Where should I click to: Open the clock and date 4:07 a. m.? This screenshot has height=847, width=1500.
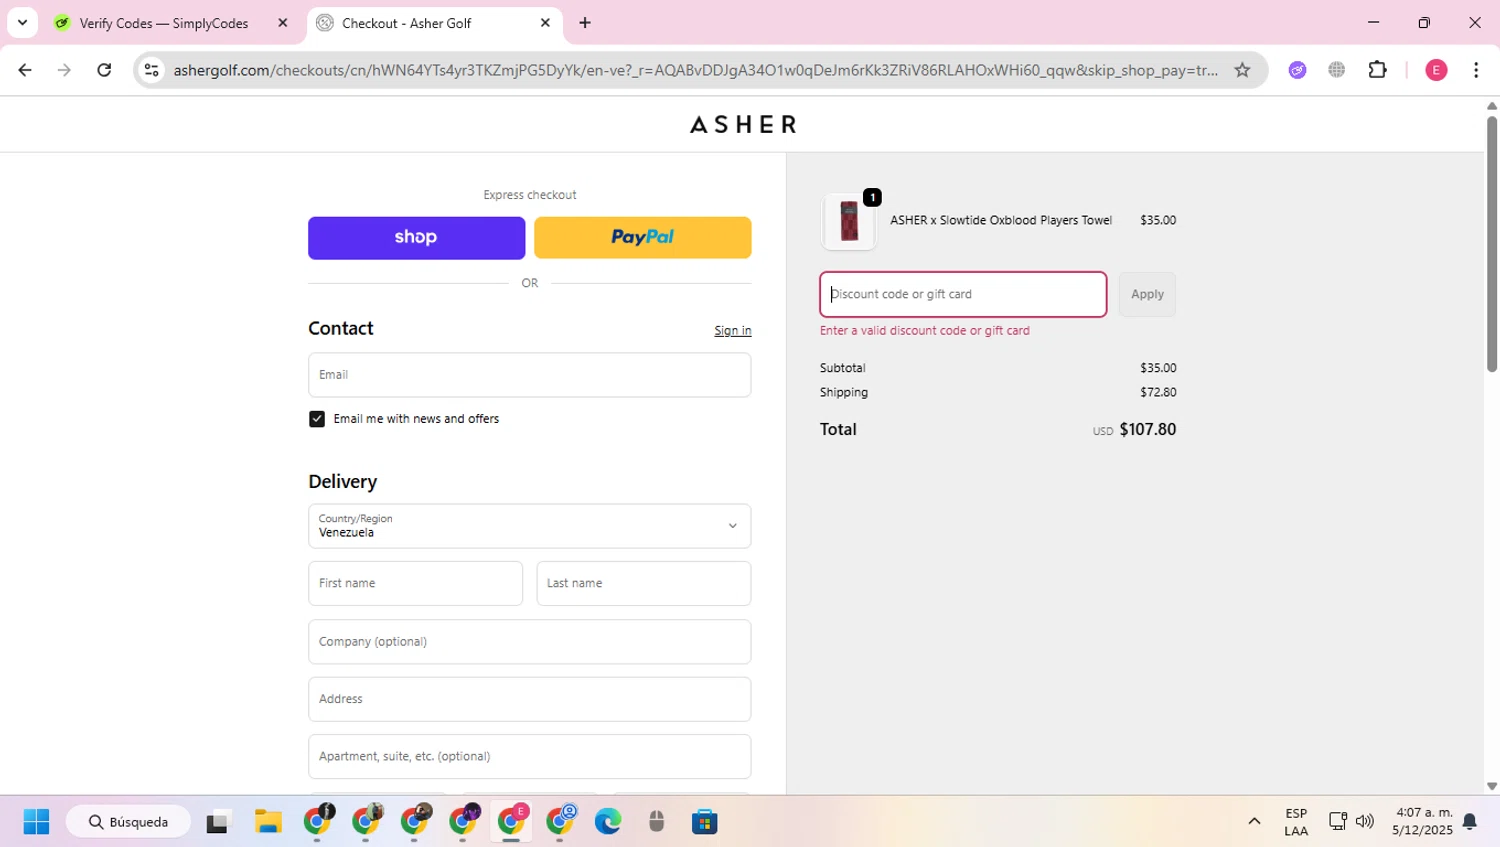click(1422, 822)
